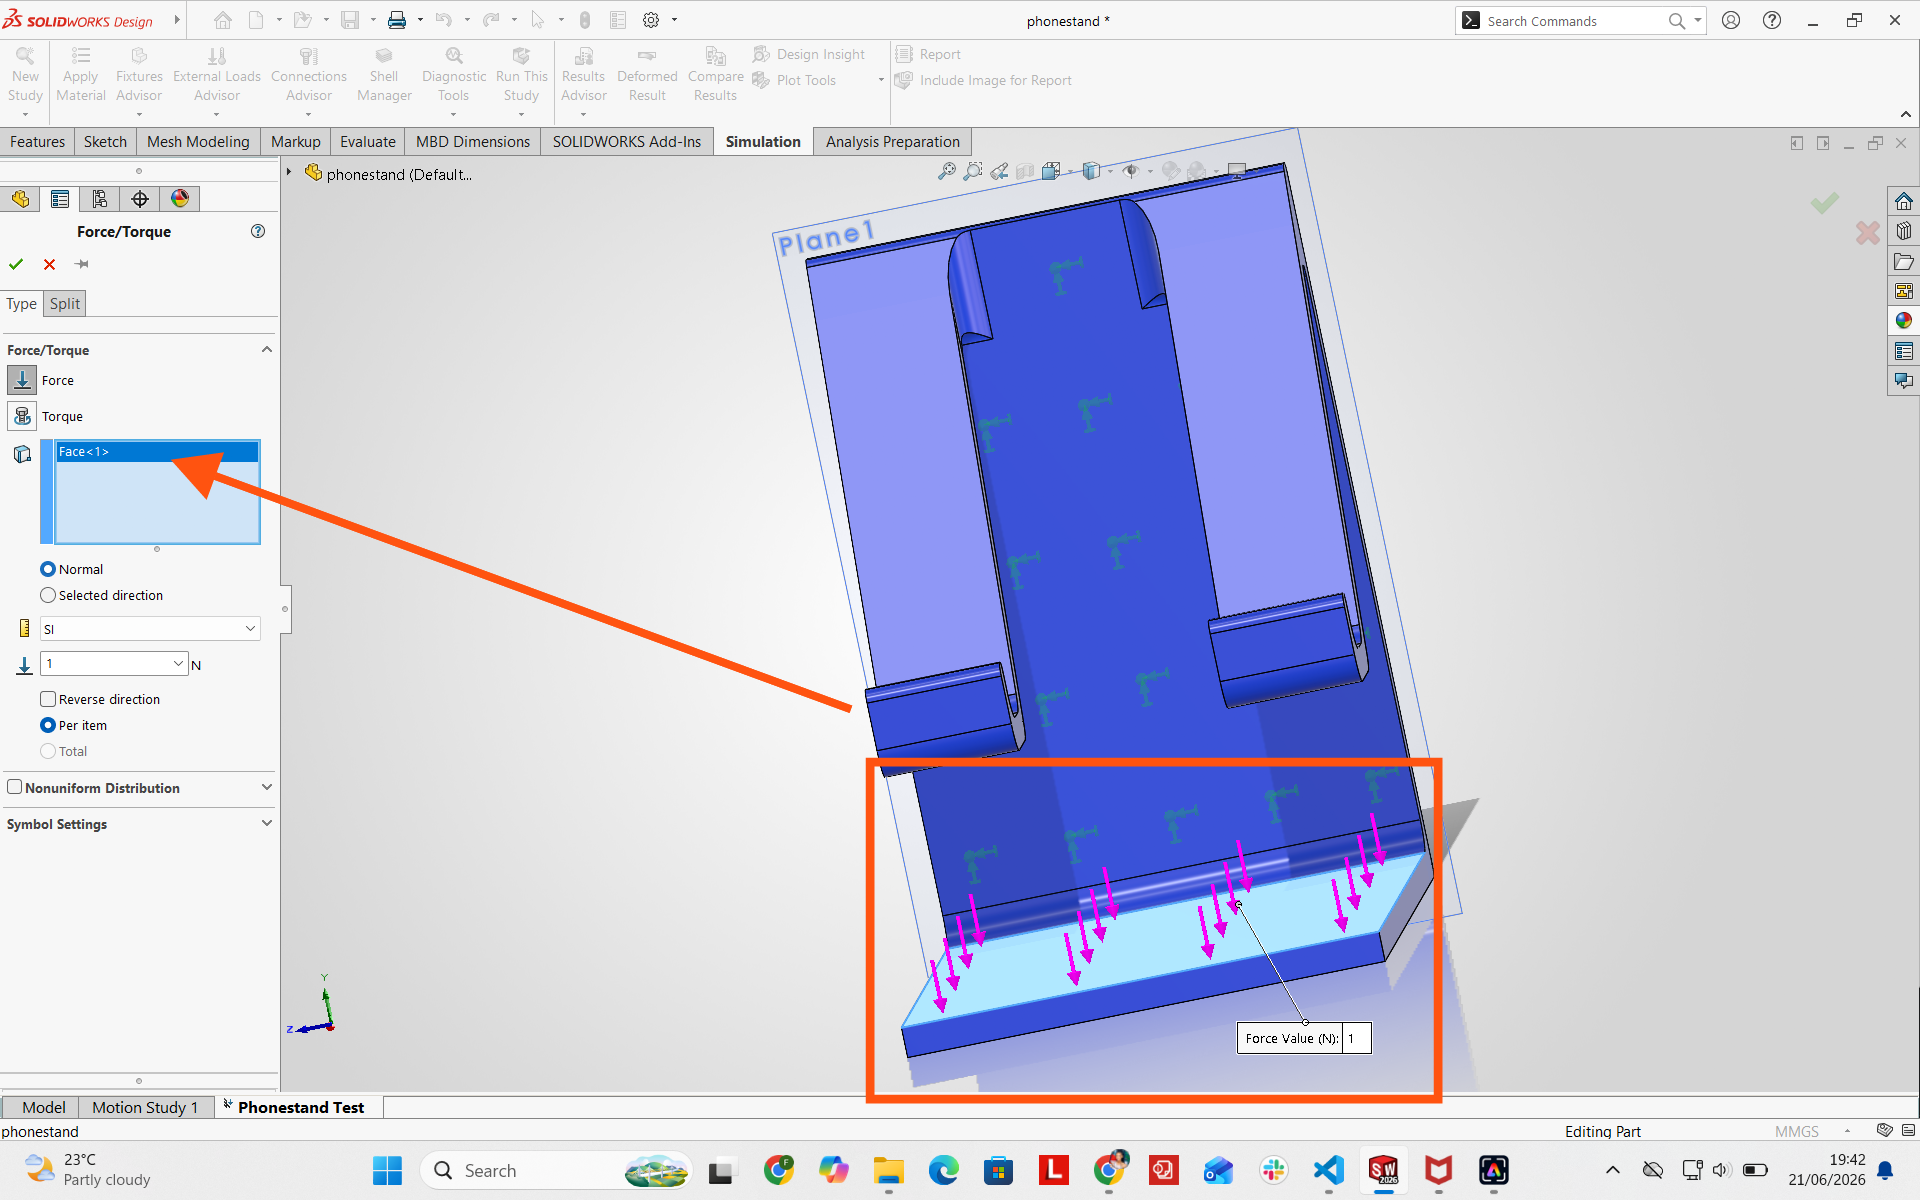Open the New Study dropdown arrow

pyautogui.click(x=25, y=113)
